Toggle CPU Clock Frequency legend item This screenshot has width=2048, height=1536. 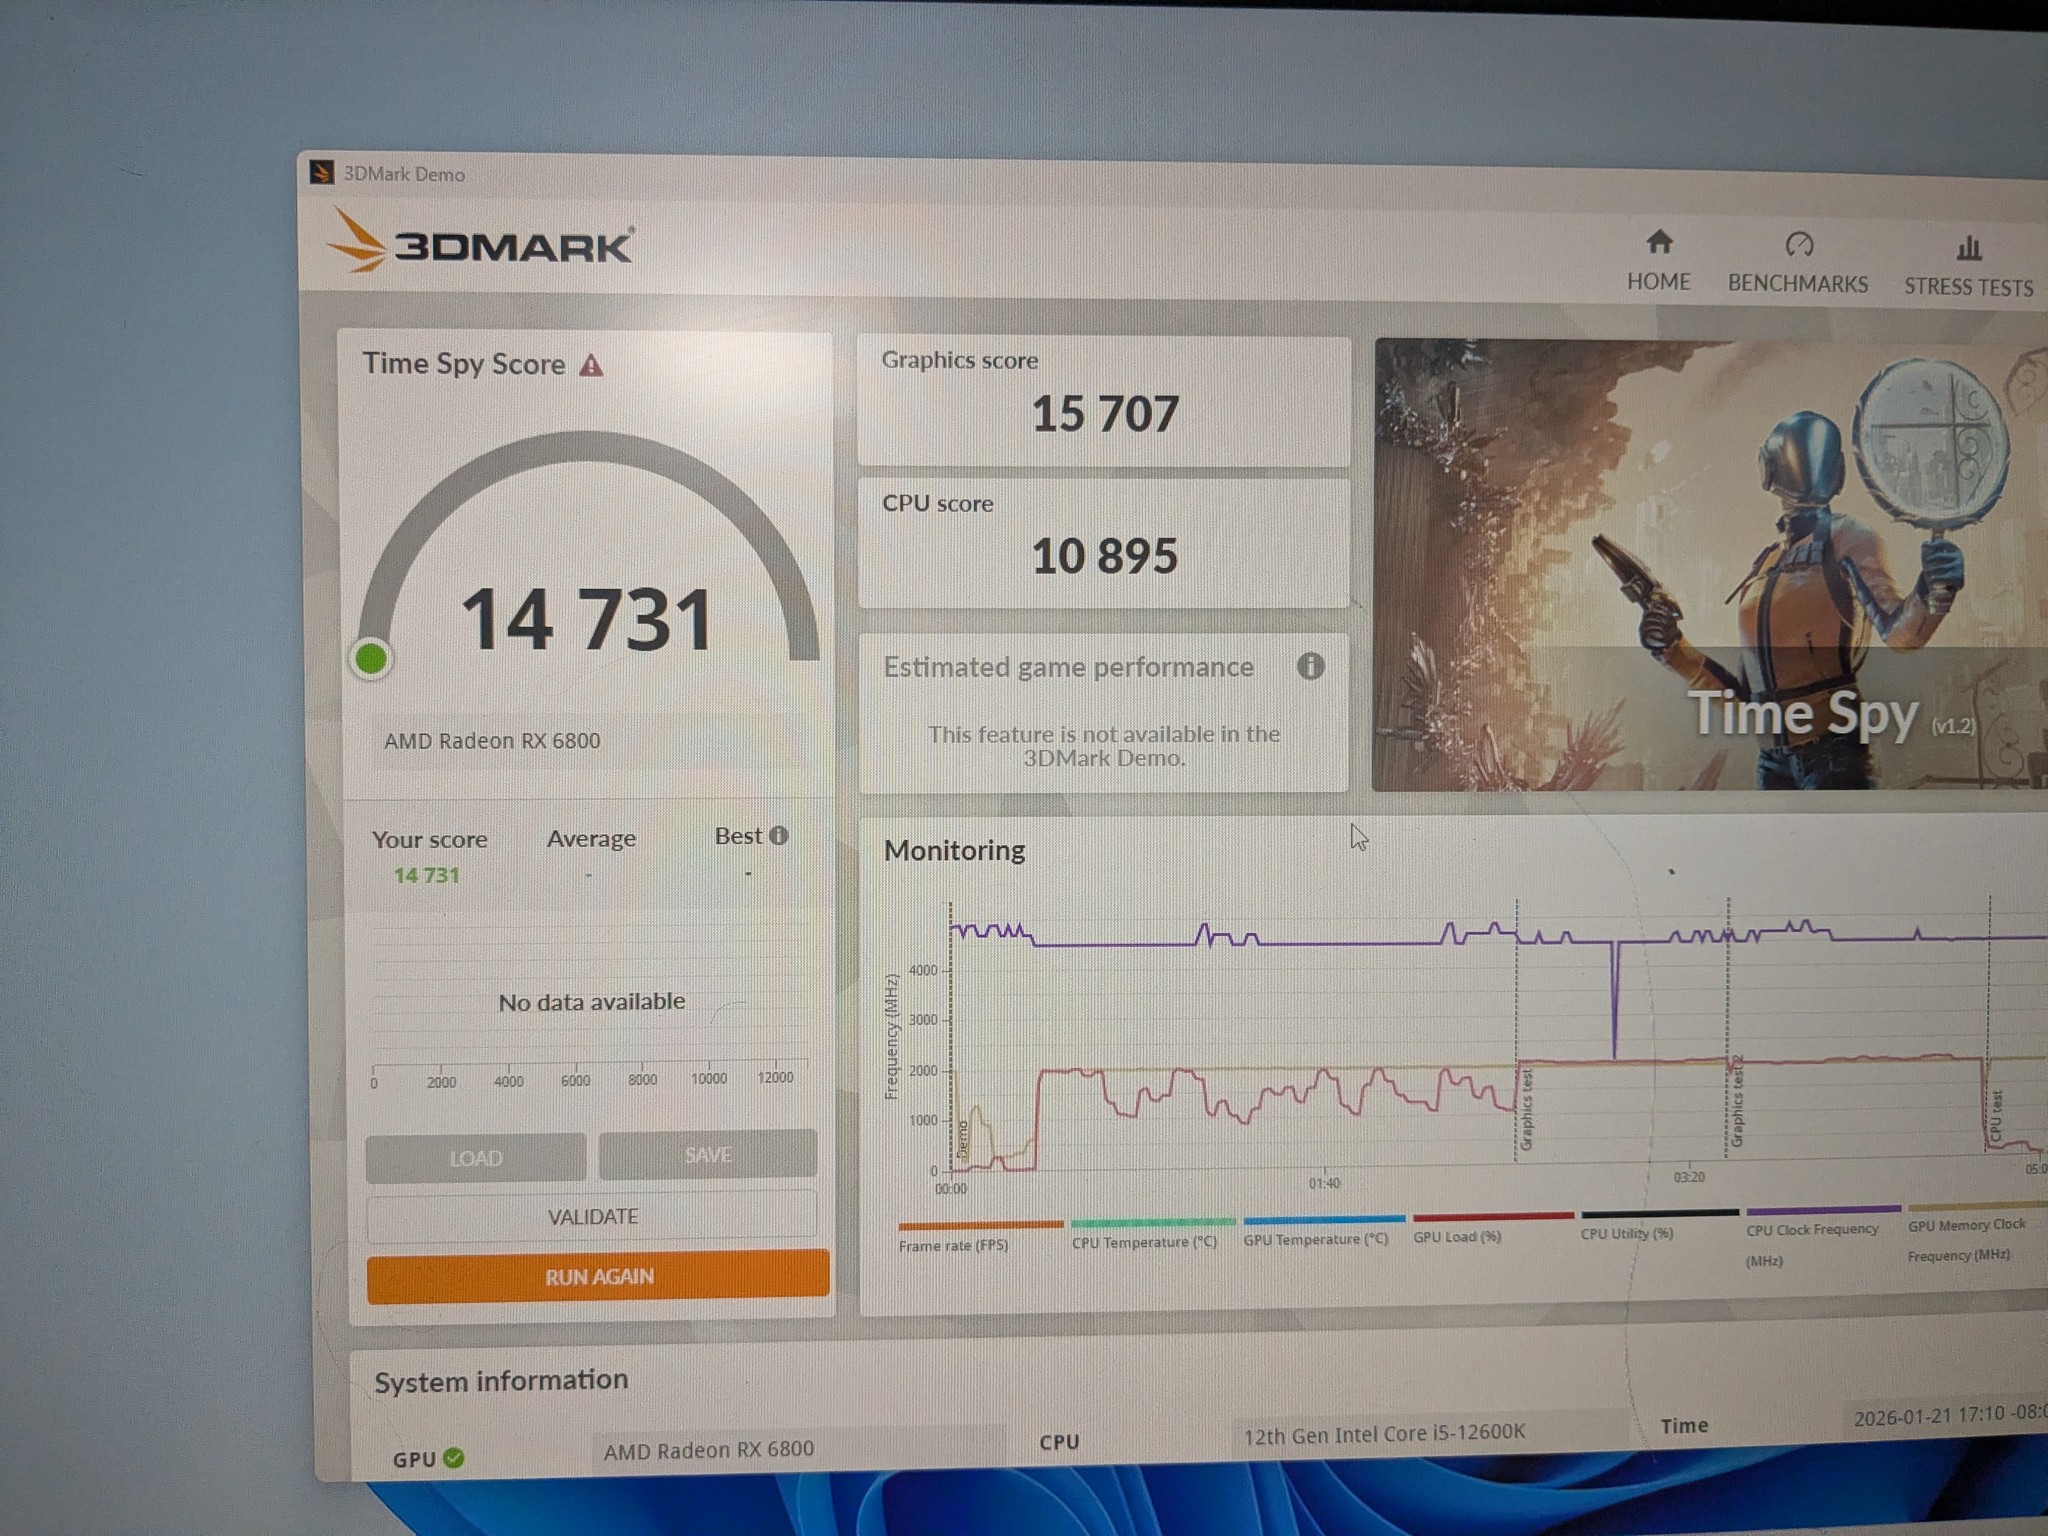click(1822, 1237)
